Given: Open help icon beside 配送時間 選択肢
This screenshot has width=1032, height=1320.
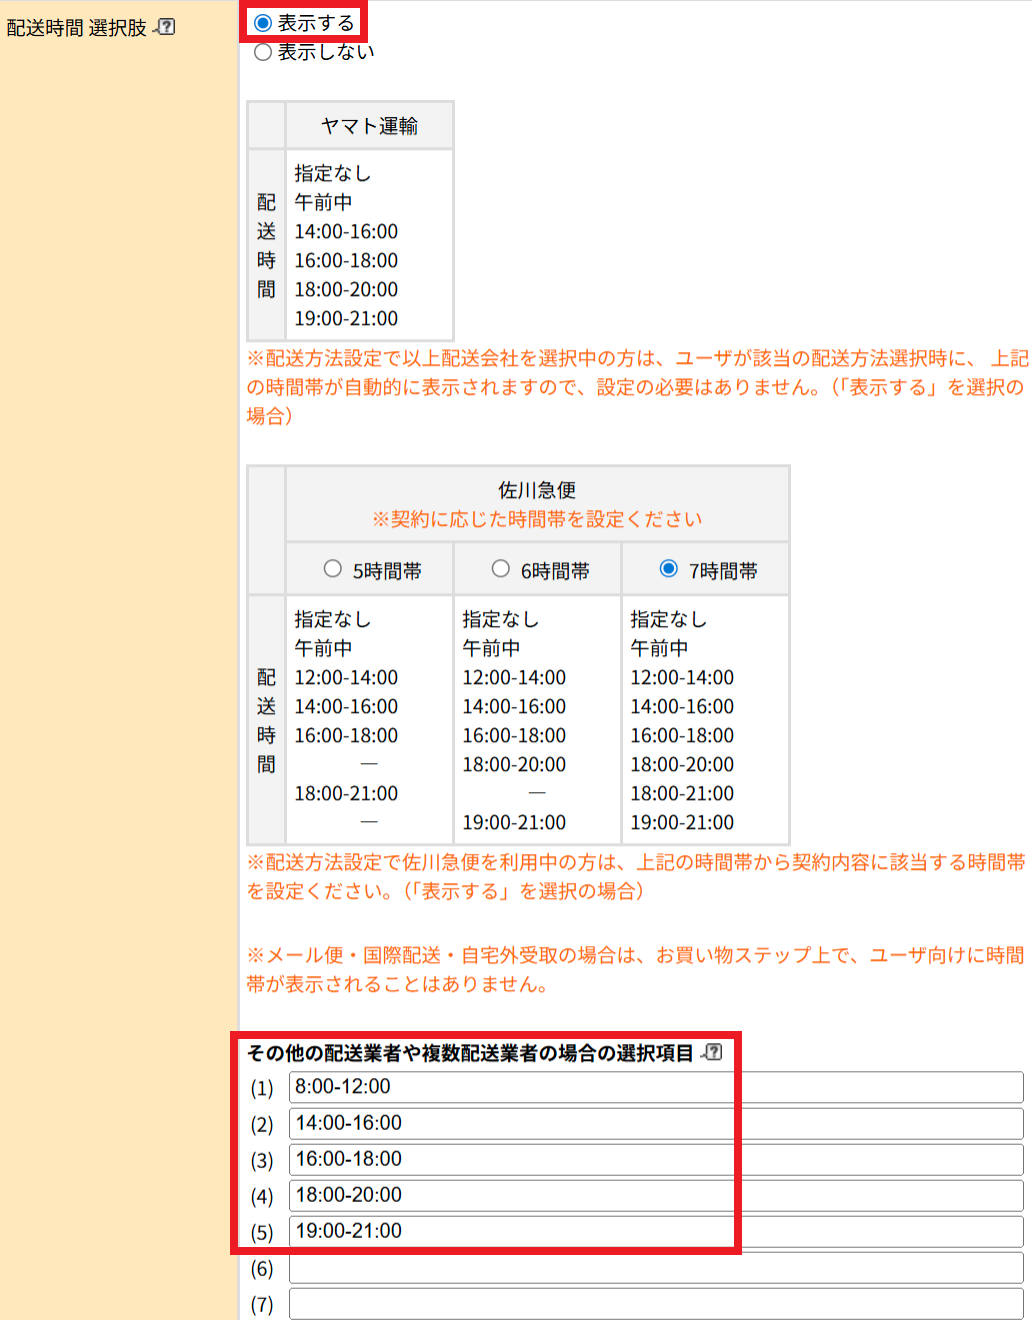Looking at the screenshot, I should [x=166, y=27].
